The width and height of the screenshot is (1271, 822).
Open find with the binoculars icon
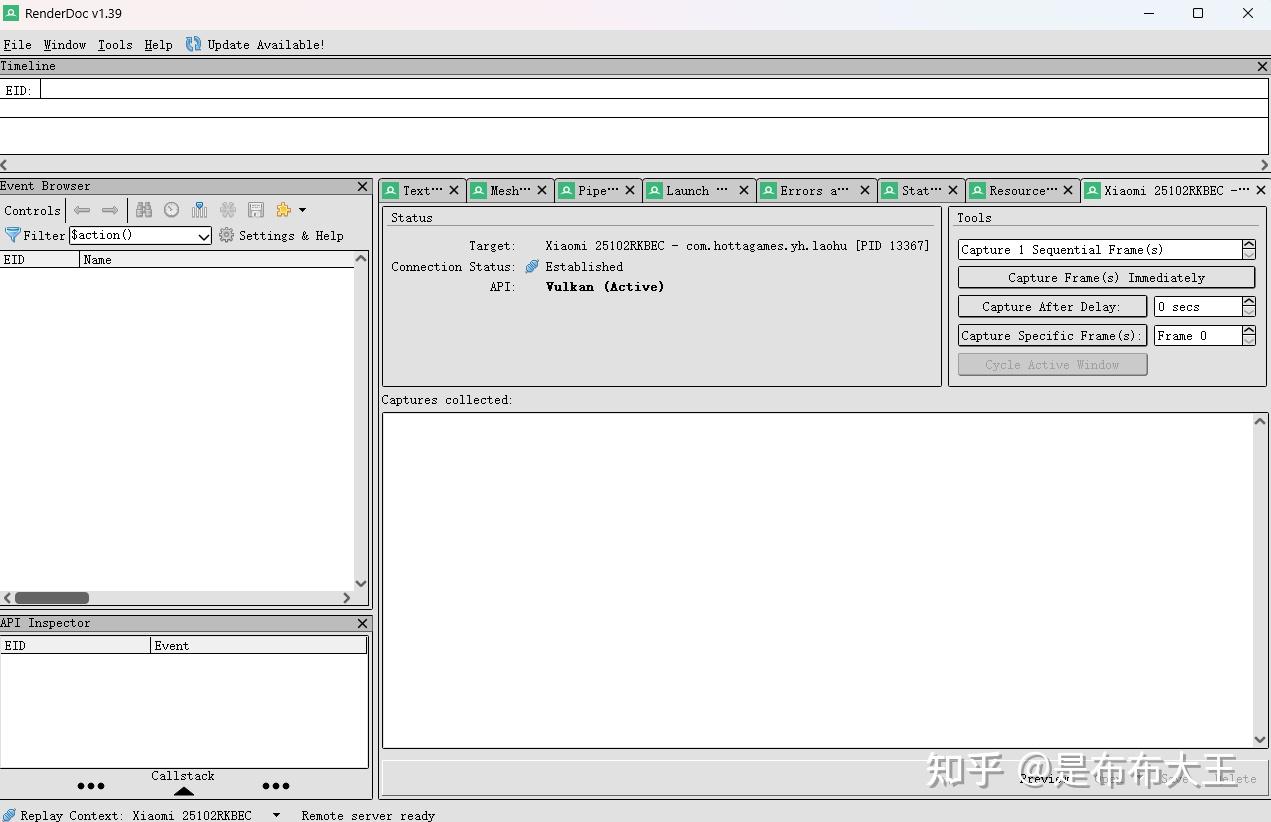(144, 210)
